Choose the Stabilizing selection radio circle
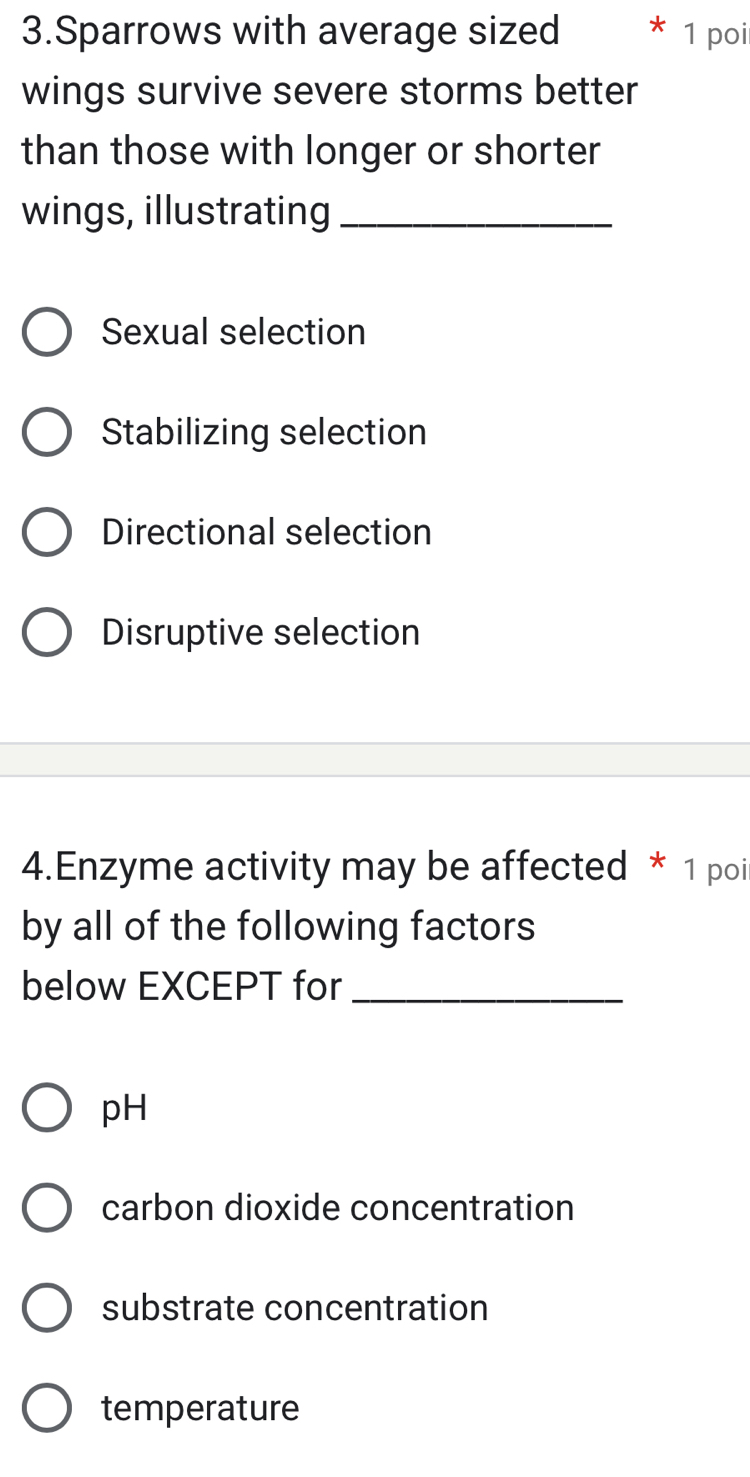 click(x=47, y=433)
